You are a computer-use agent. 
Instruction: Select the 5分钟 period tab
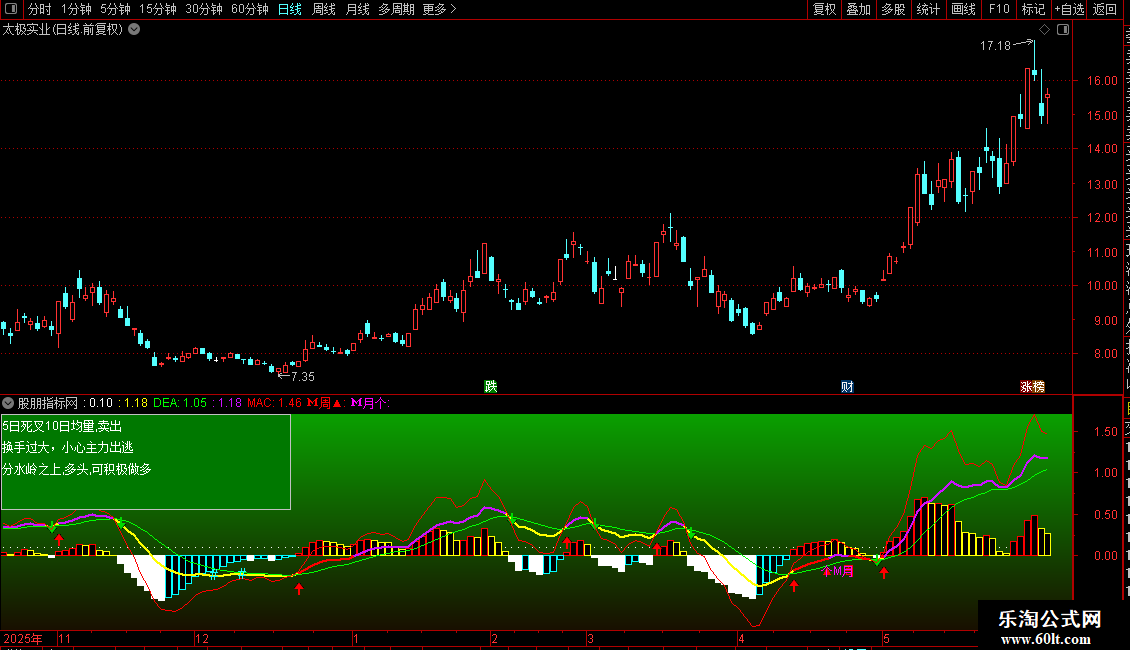pos(115,9)
